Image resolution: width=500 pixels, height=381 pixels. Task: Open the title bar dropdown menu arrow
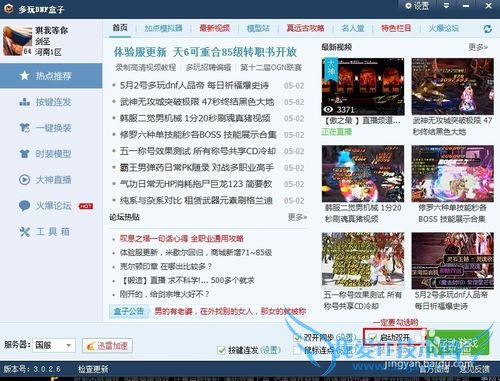pyautogui.click(x=446, y=6)
